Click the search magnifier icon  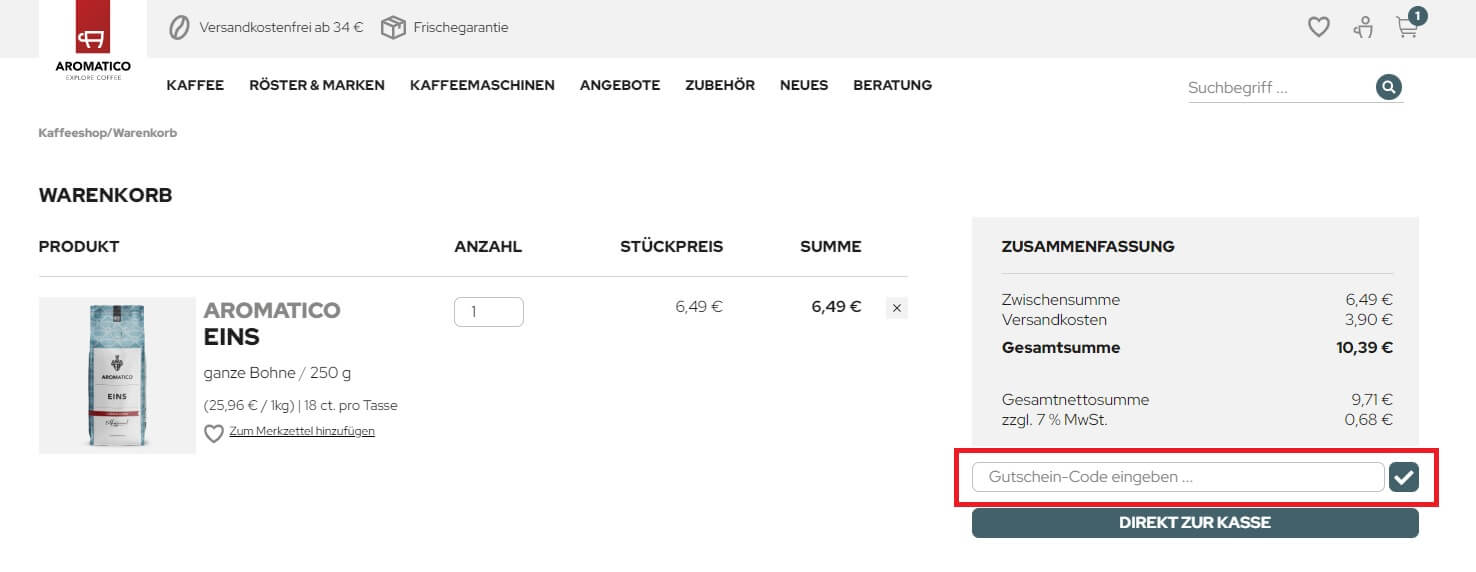[x=1388, y=87]
